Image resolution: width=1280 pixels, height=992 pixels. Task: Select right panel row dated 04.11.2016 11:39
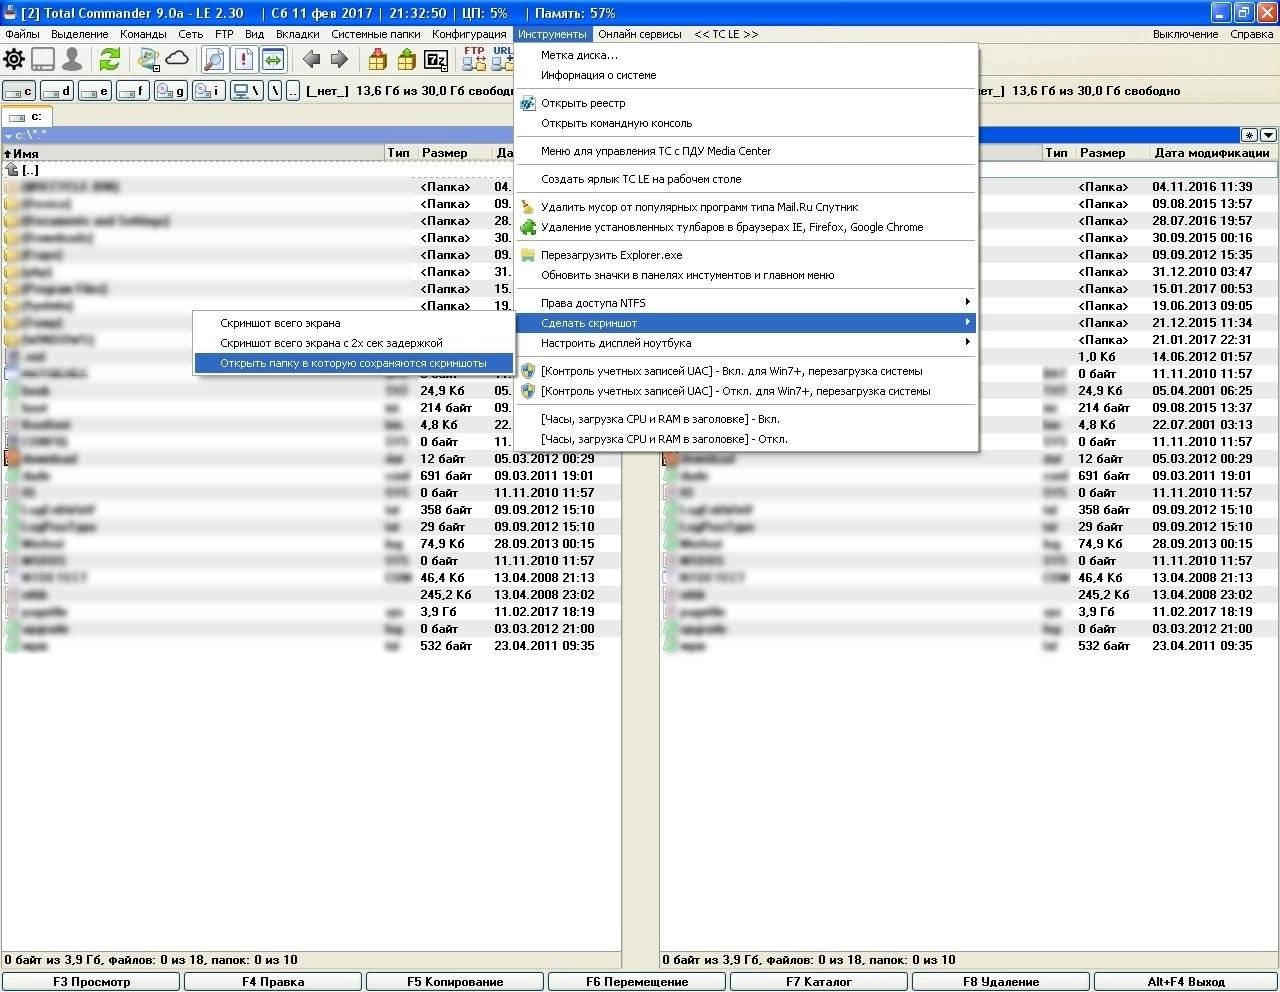point(968,187)
